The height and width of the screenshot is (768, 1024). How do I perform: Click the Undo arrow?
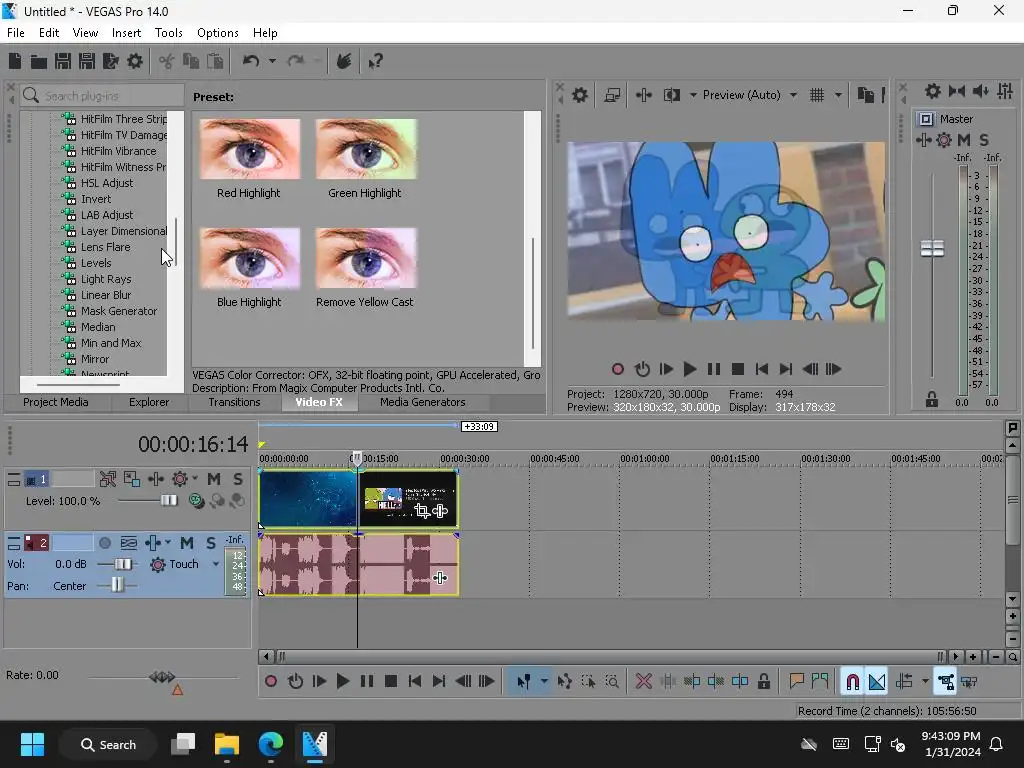(251, 61)
